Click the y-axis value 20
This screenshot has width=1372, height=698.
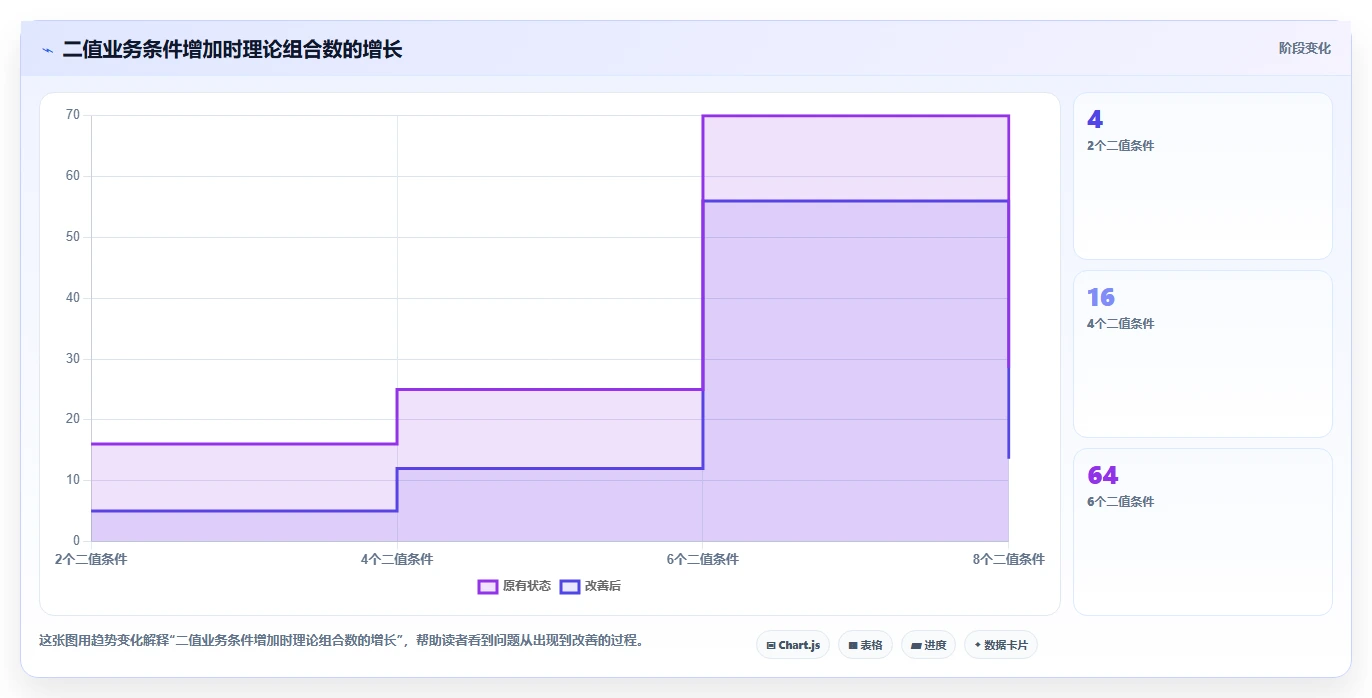coord(73,419)
